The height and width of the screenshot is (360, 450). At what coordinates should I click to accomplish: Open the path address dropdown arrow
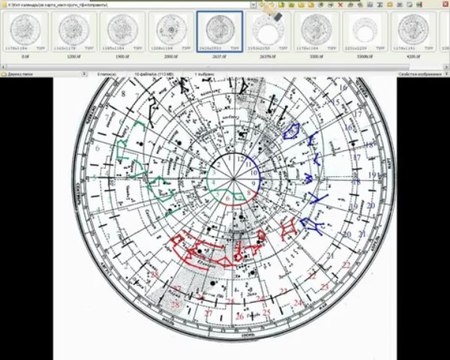[253, 5]
